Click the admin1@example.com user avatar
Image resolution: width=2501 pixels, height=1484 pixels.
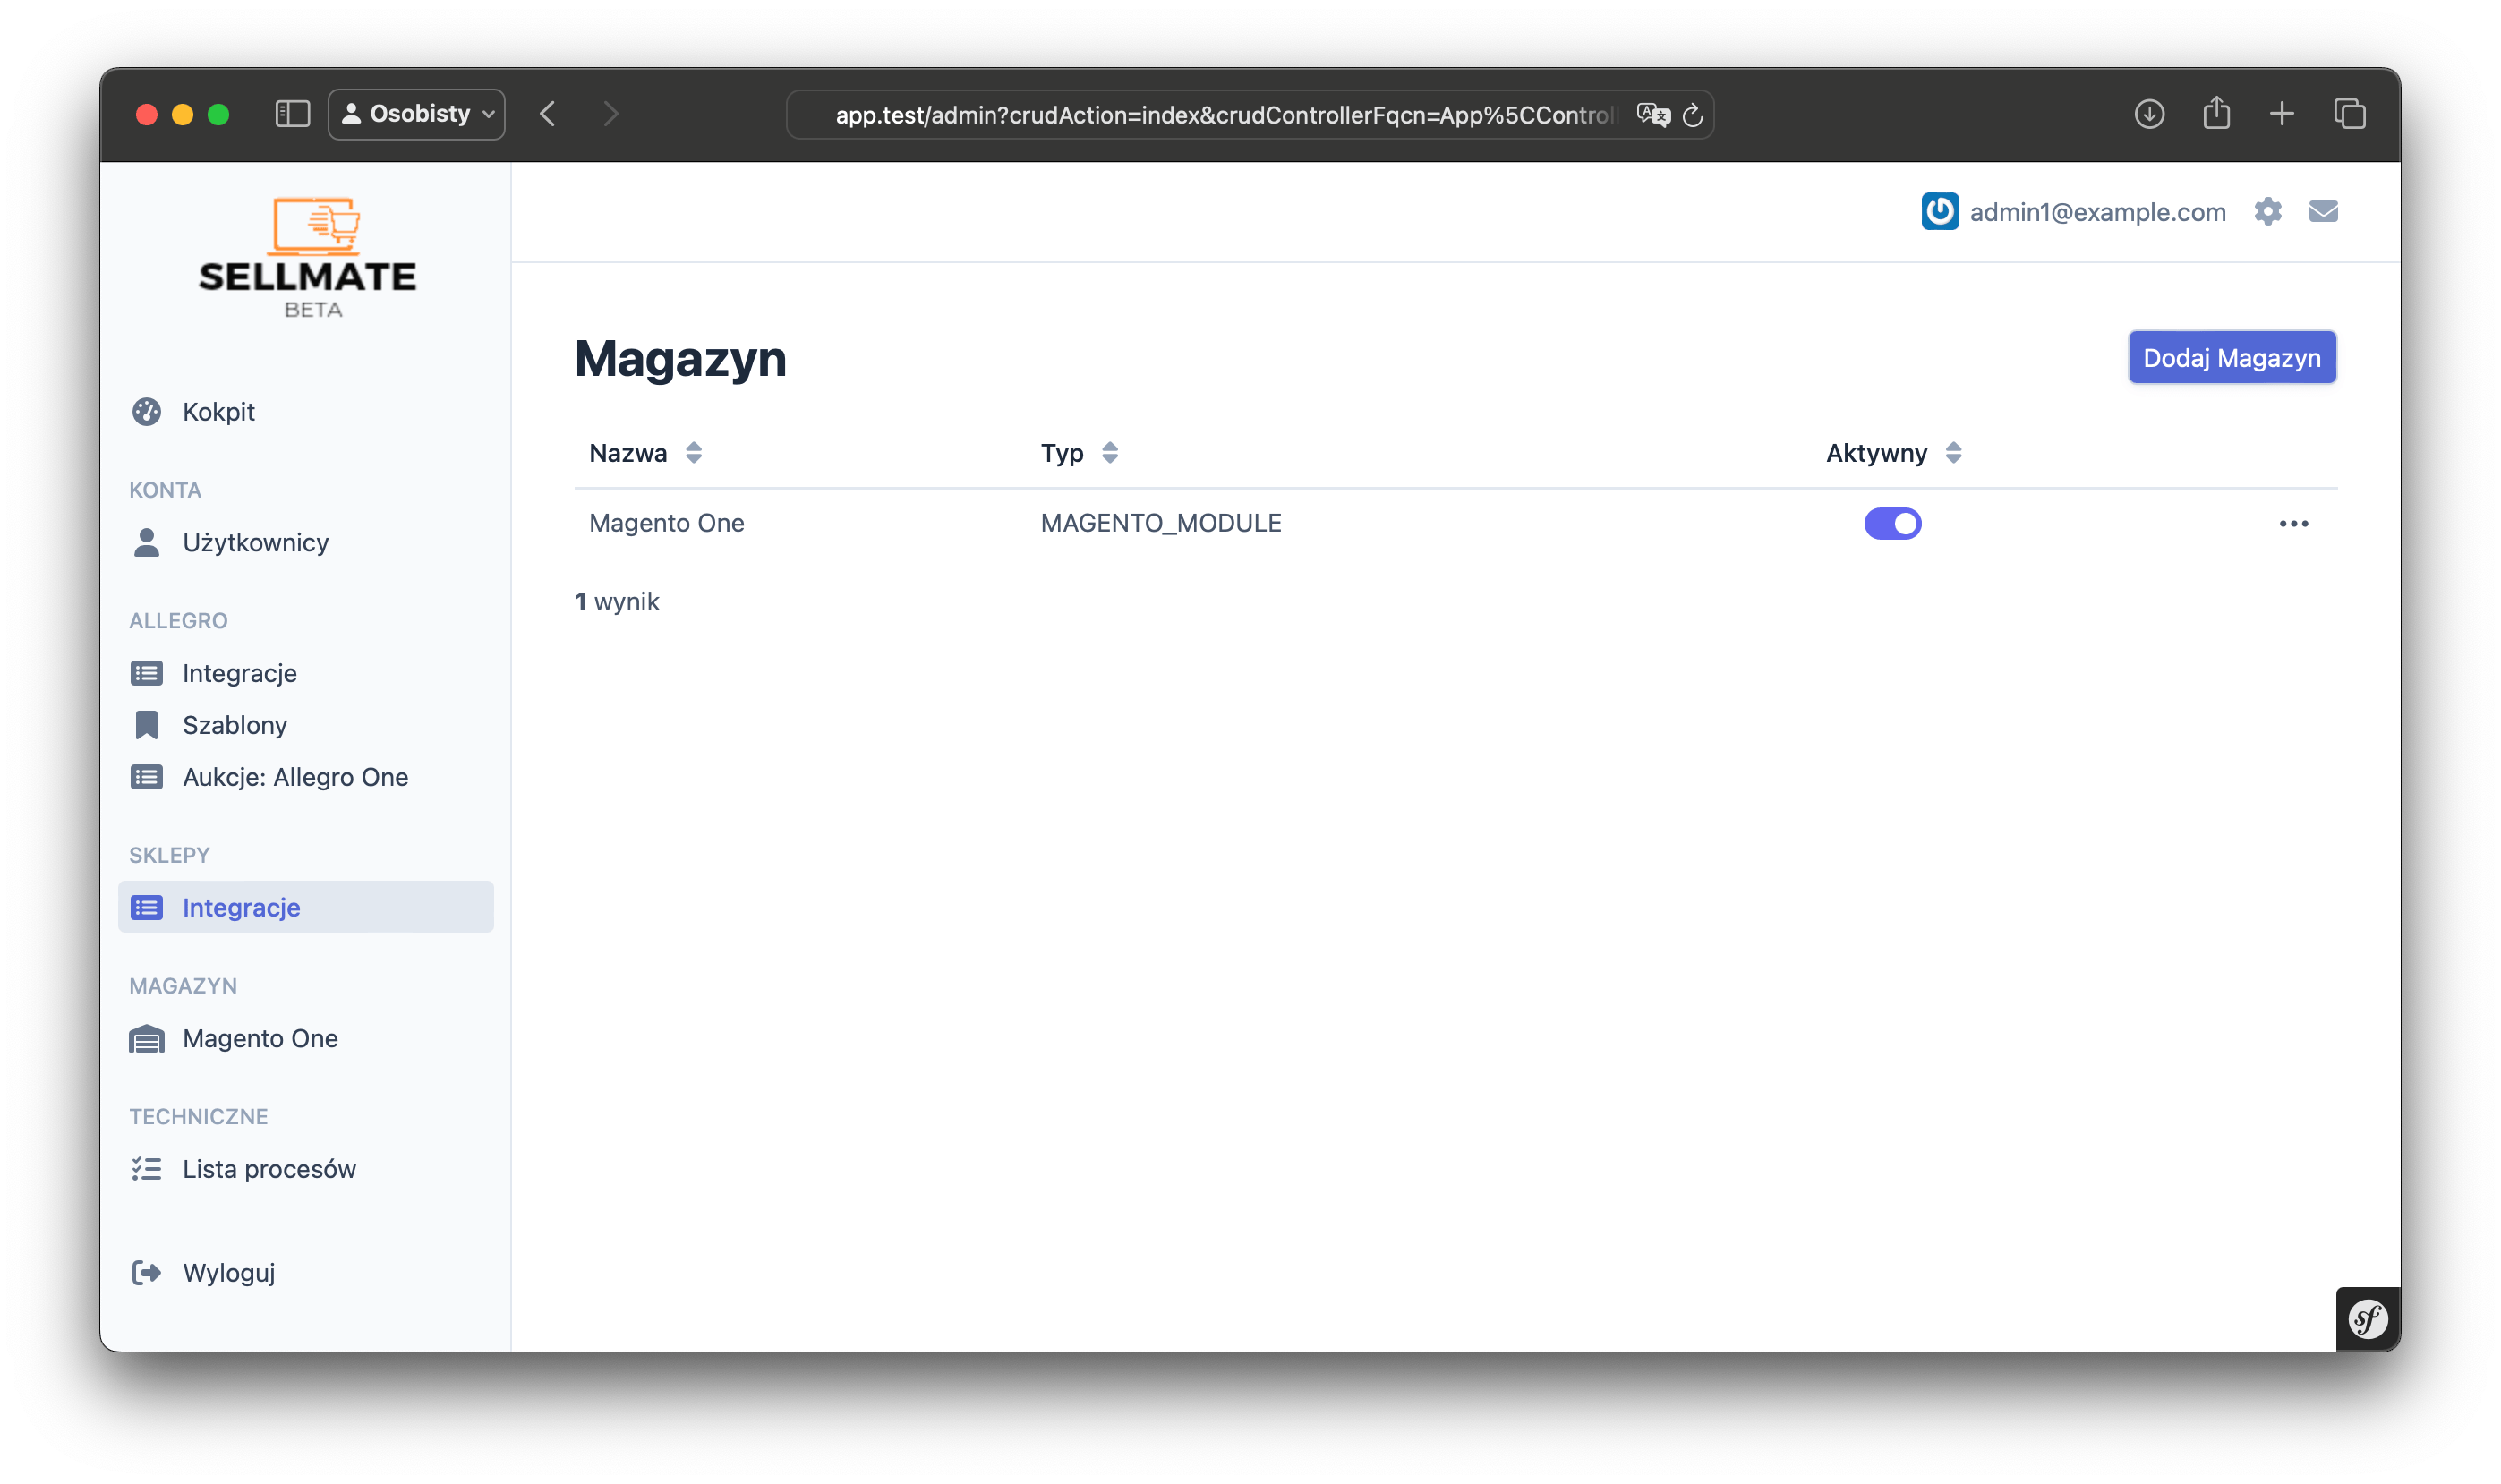1939,212
